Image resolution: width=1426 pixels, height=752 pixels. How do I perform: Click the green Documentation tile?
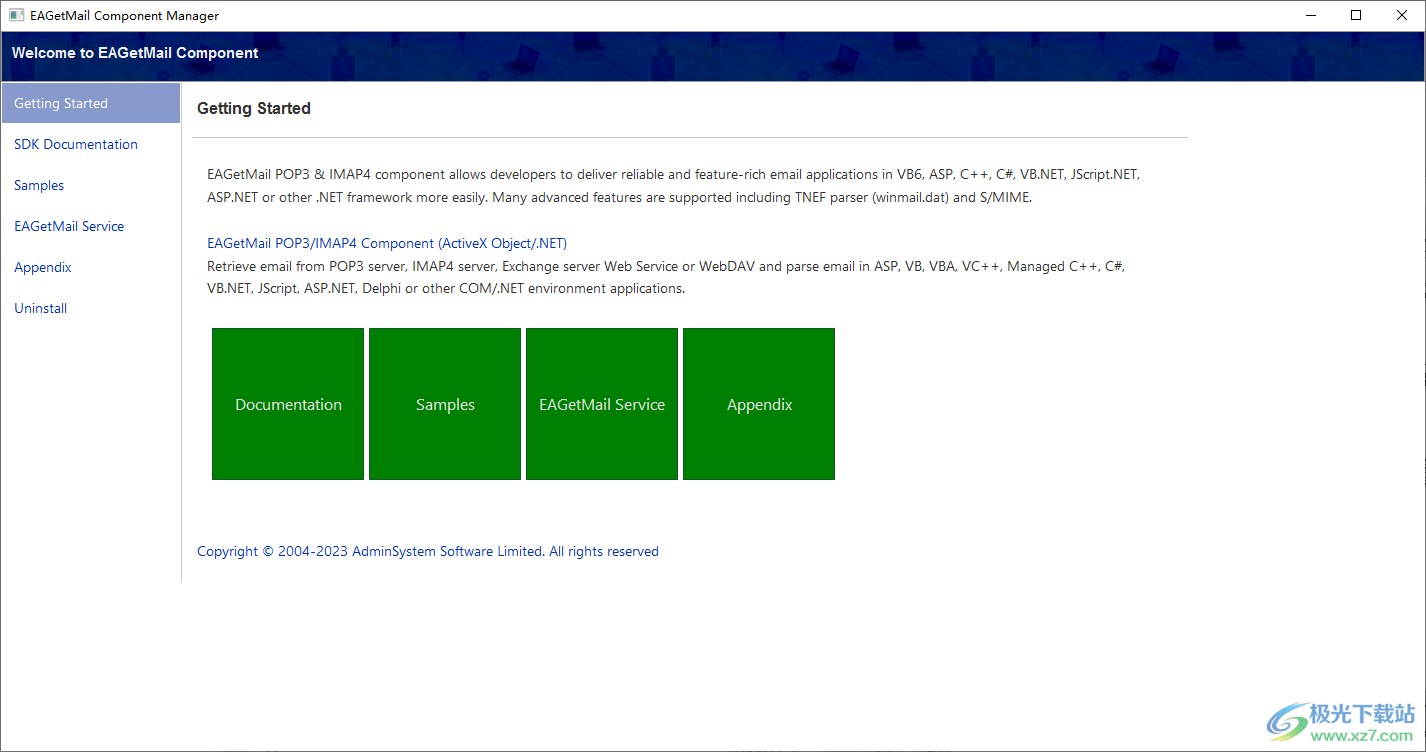tap(288, 404)
